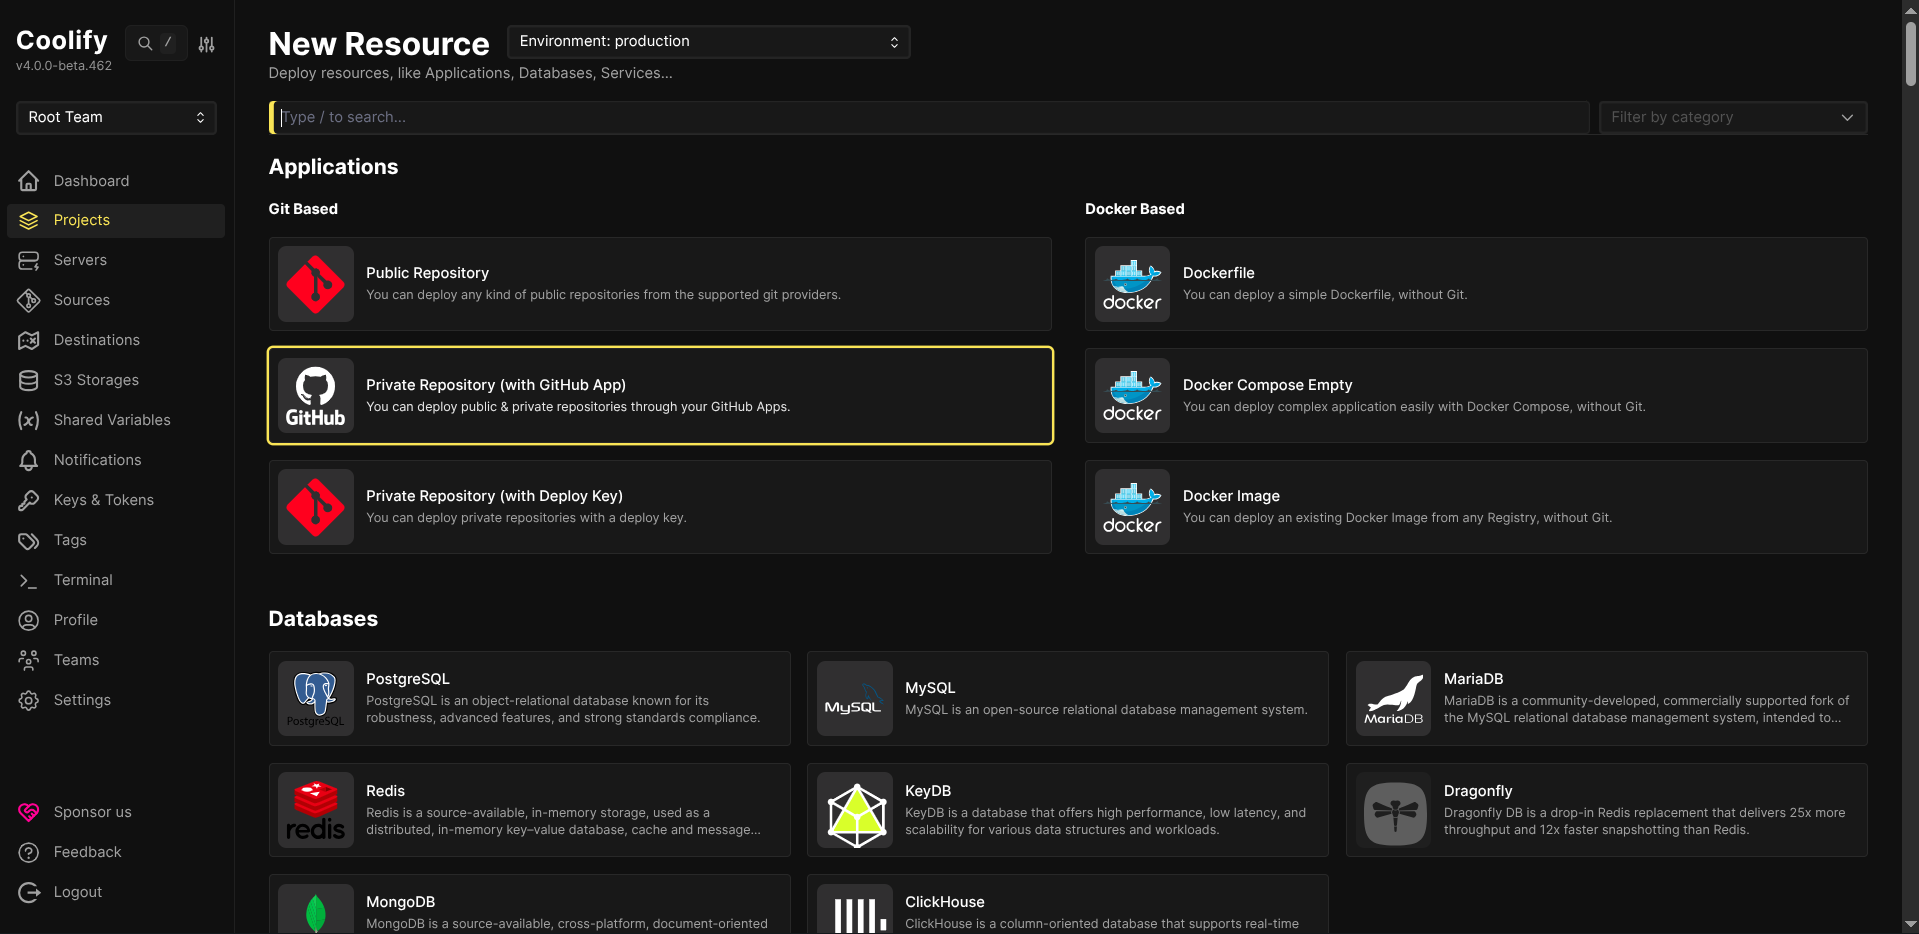This screenshot has width=1919, height=934.
Task: Open Shared Variables from the sidebar
Action: click(112, 420)
